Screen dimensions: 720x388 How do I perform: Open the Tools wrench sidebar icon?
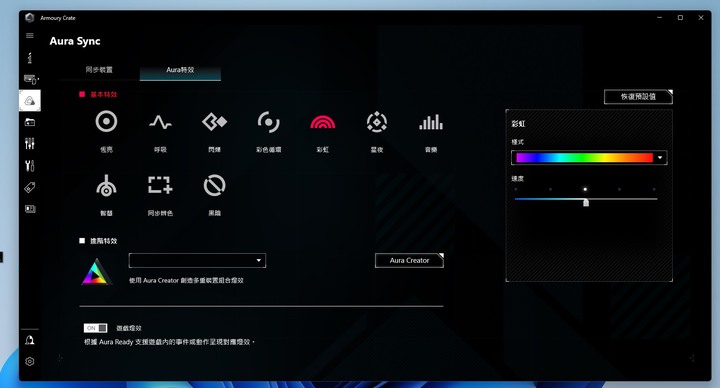pos(30,165)
